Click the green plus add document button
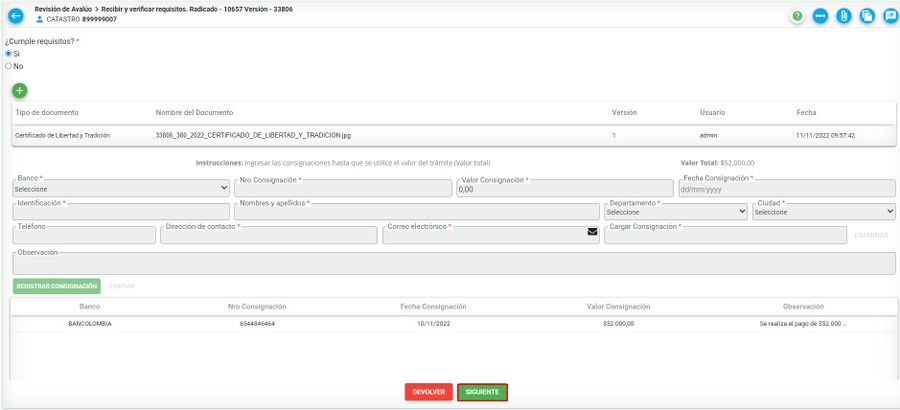This screenshot has width=900, height=410. coord(19,90)
